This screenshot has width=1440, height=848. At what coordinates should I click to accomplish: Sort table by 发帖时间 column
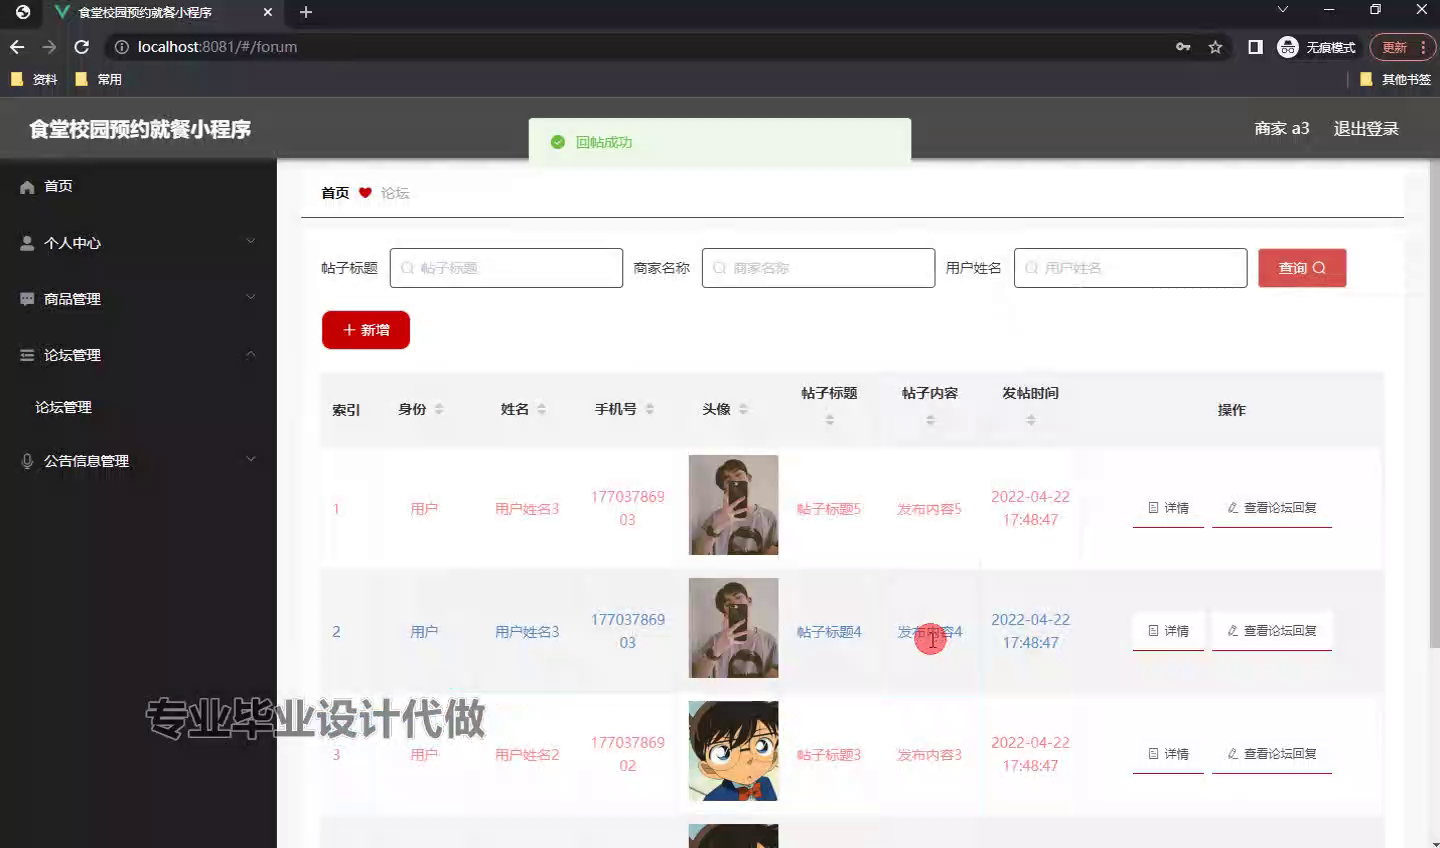point(1031,420)
